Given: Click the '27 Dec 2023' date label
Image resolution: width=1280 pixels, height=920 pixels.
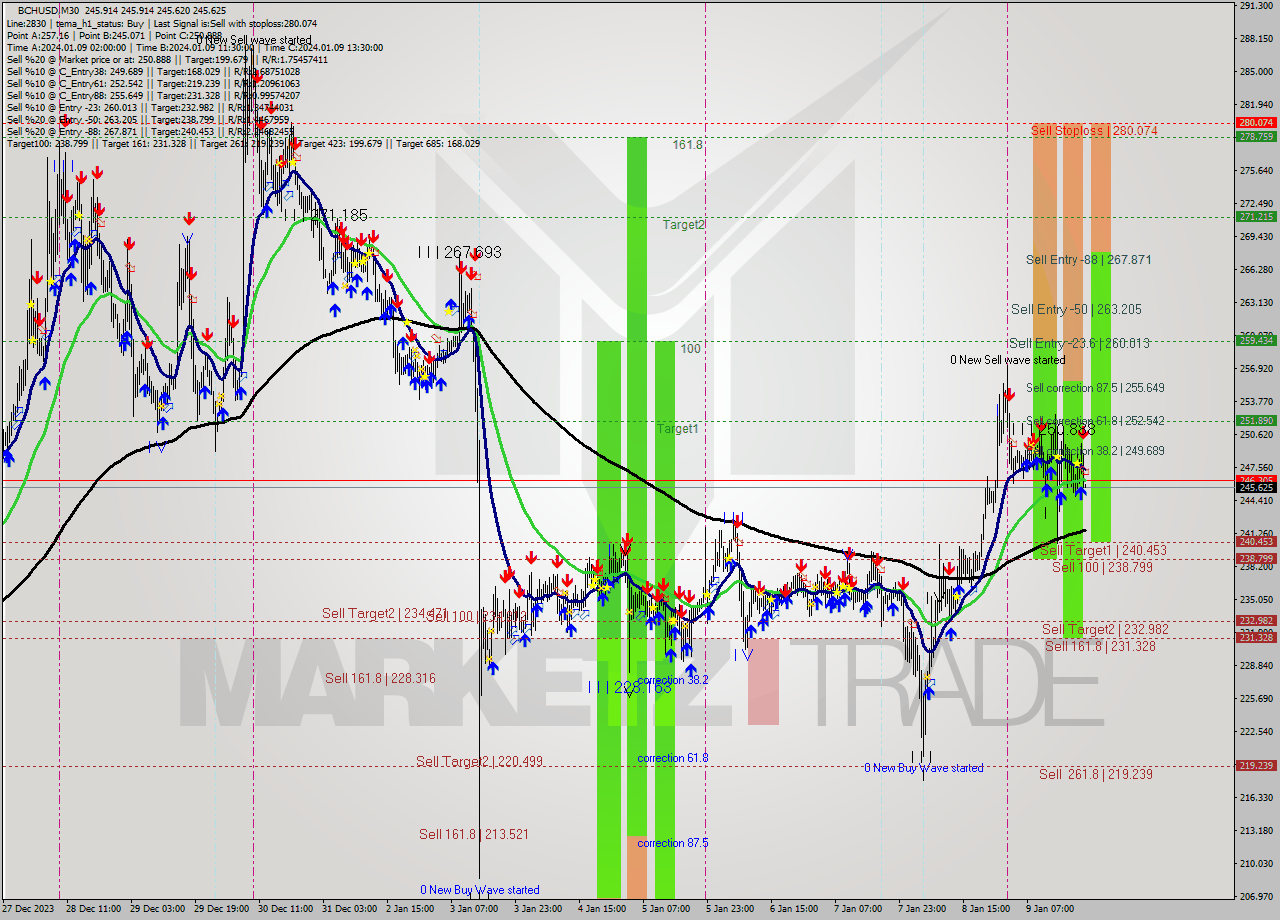Looking at the screenshot, I should 29,910.
